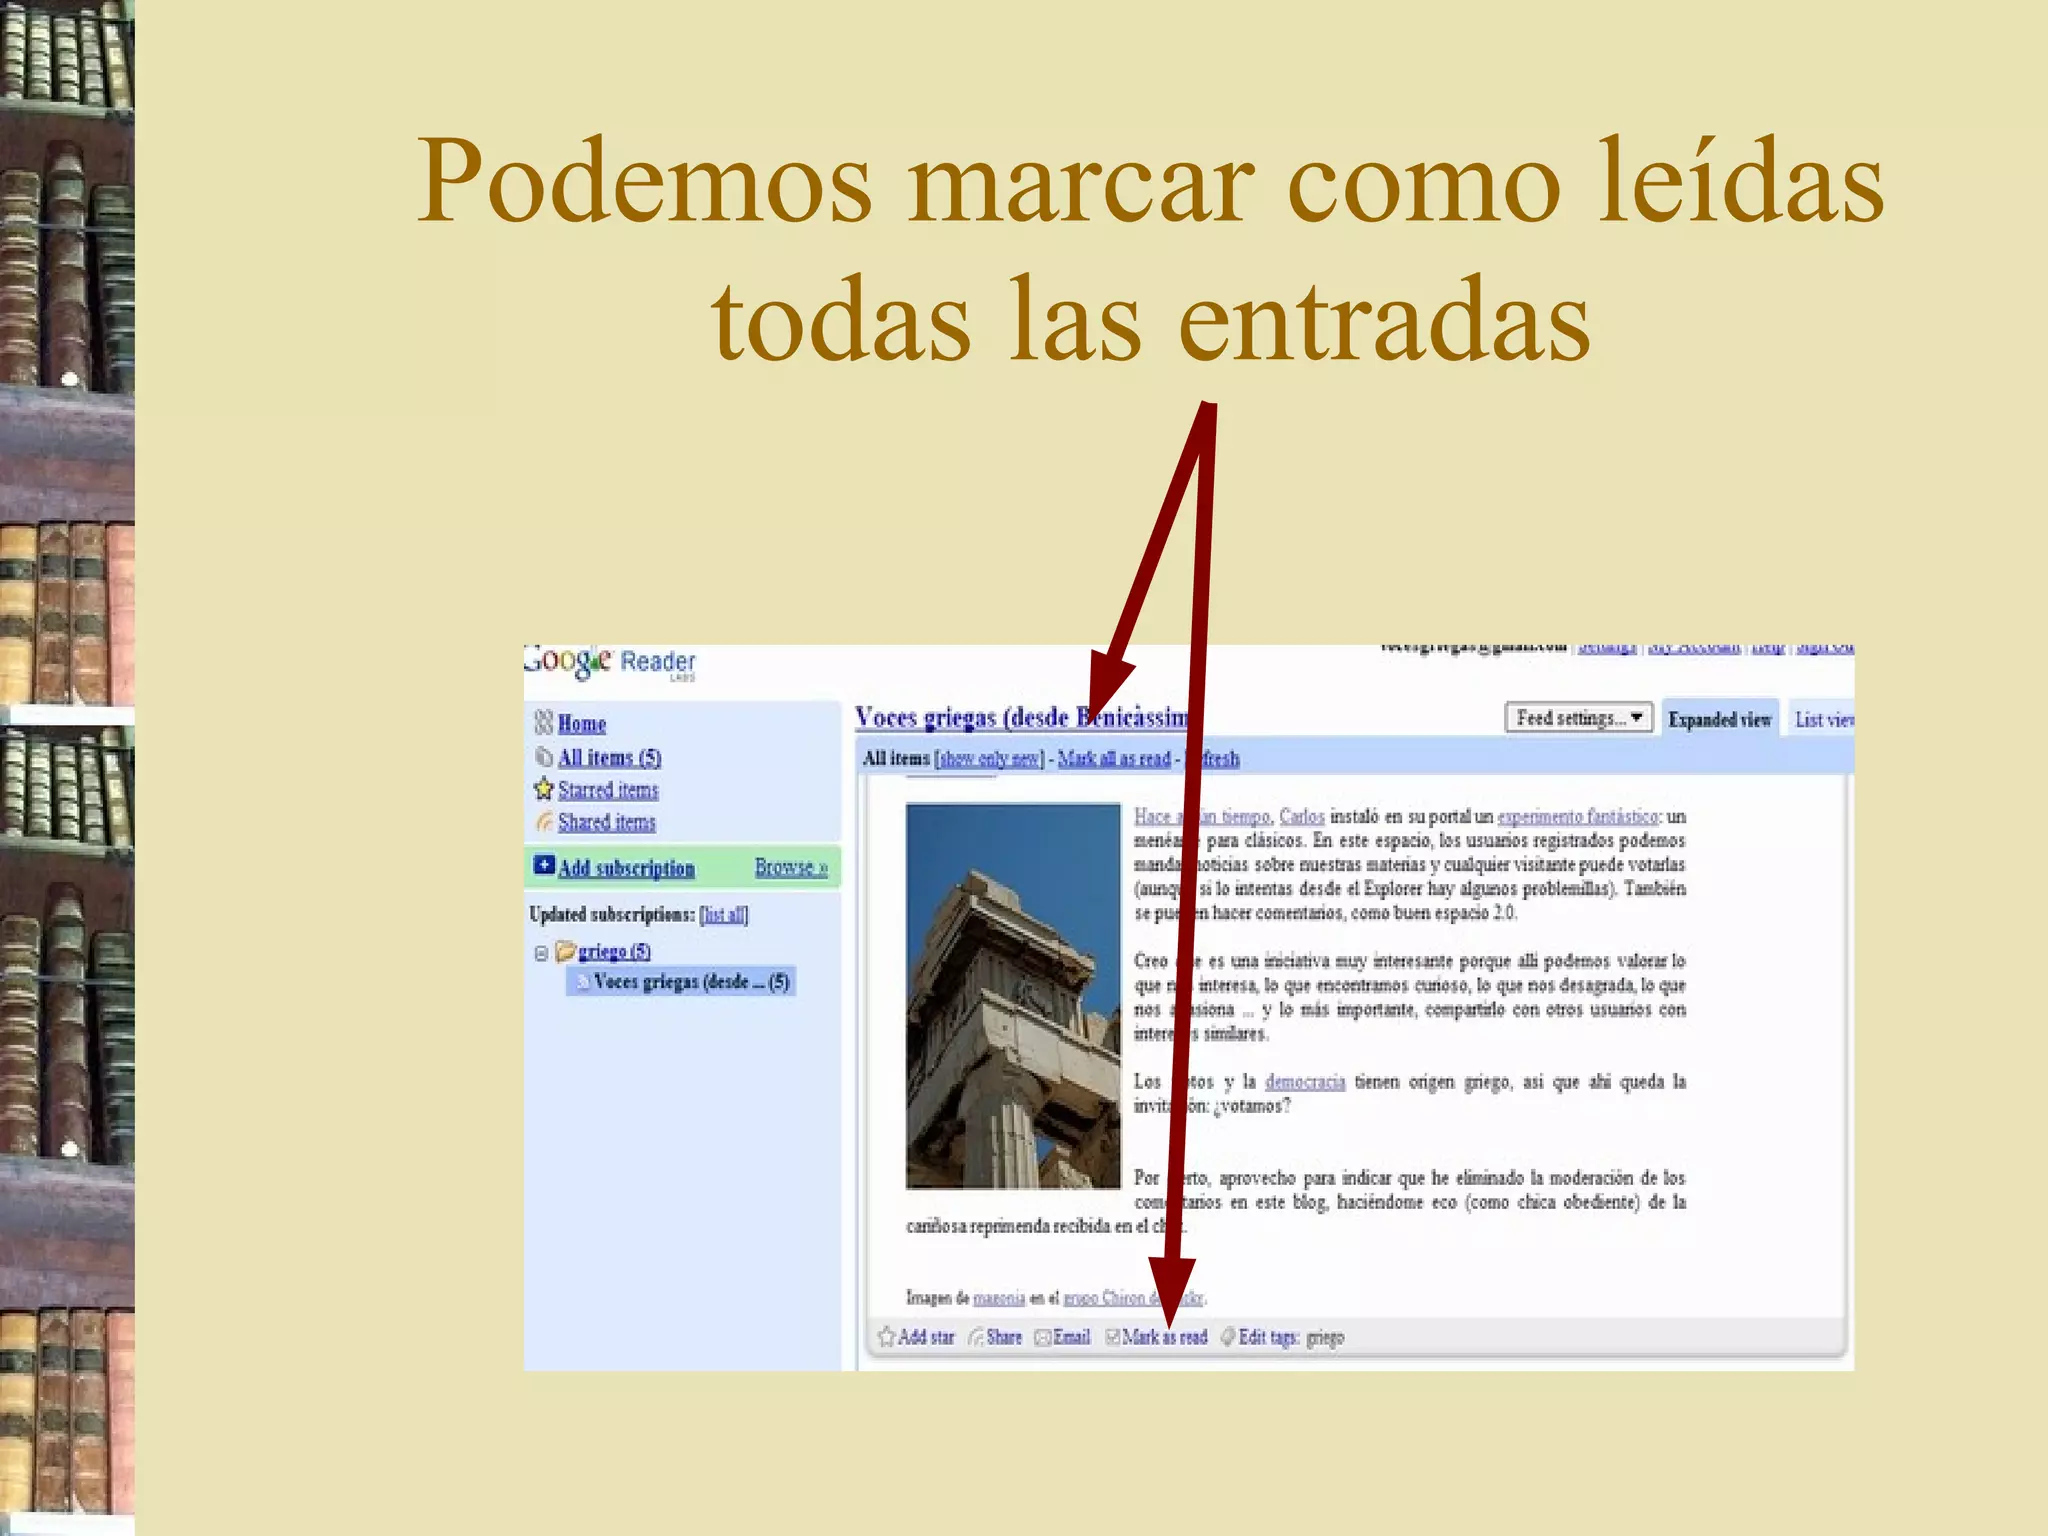
Task: Open the Home link in the sidebar
Action: point(582,723)
